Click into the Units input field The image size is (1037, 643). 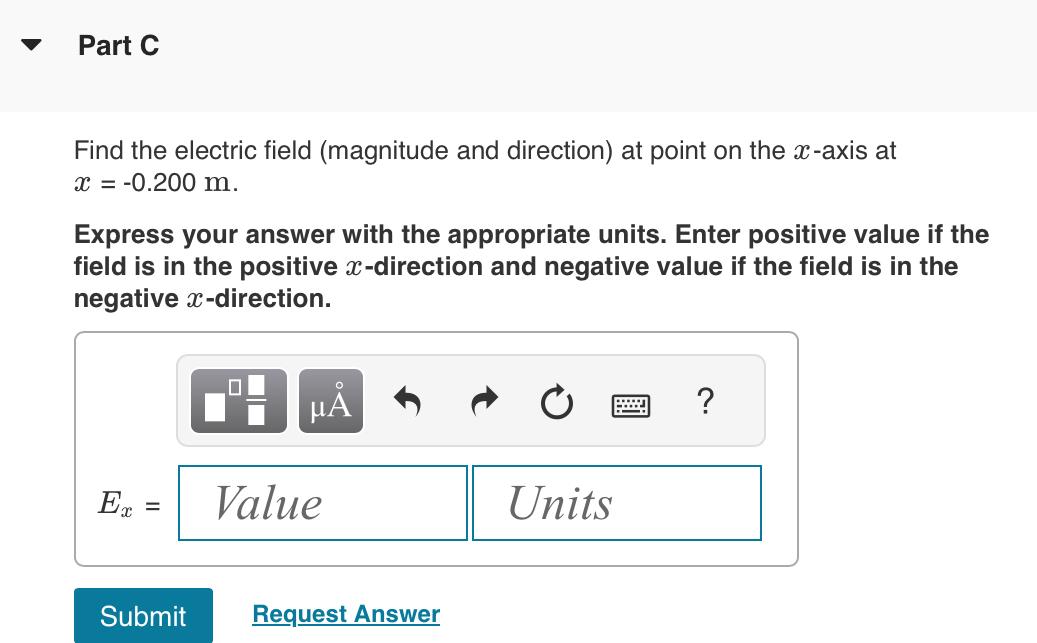point(616,503)
